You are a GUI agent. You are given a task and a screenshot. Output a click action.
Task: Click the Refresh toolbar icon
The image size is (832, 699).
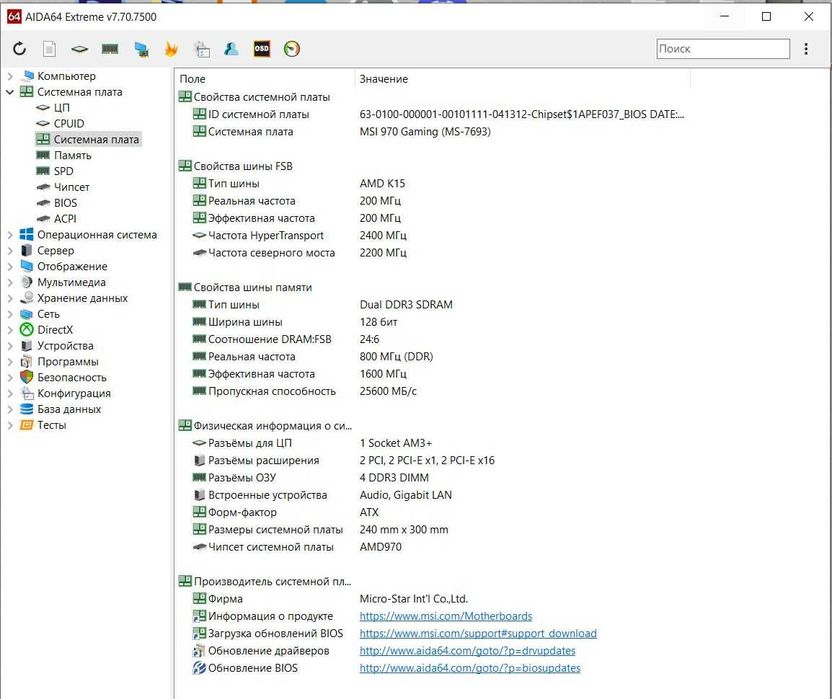(20, 49)
